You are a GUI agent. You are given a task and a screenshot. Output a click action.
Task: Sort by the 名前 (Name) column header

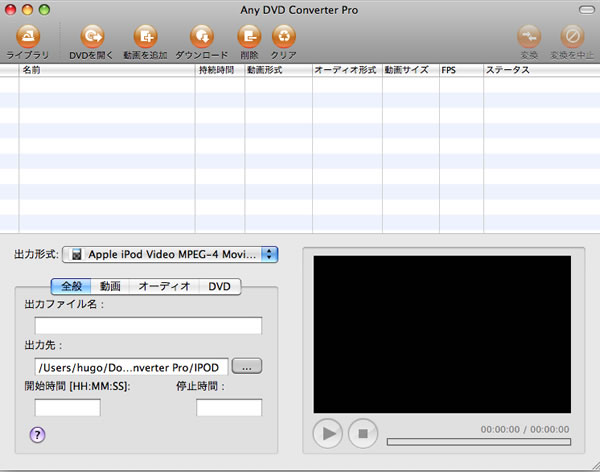pyautogui.click(x=107, y=70)
